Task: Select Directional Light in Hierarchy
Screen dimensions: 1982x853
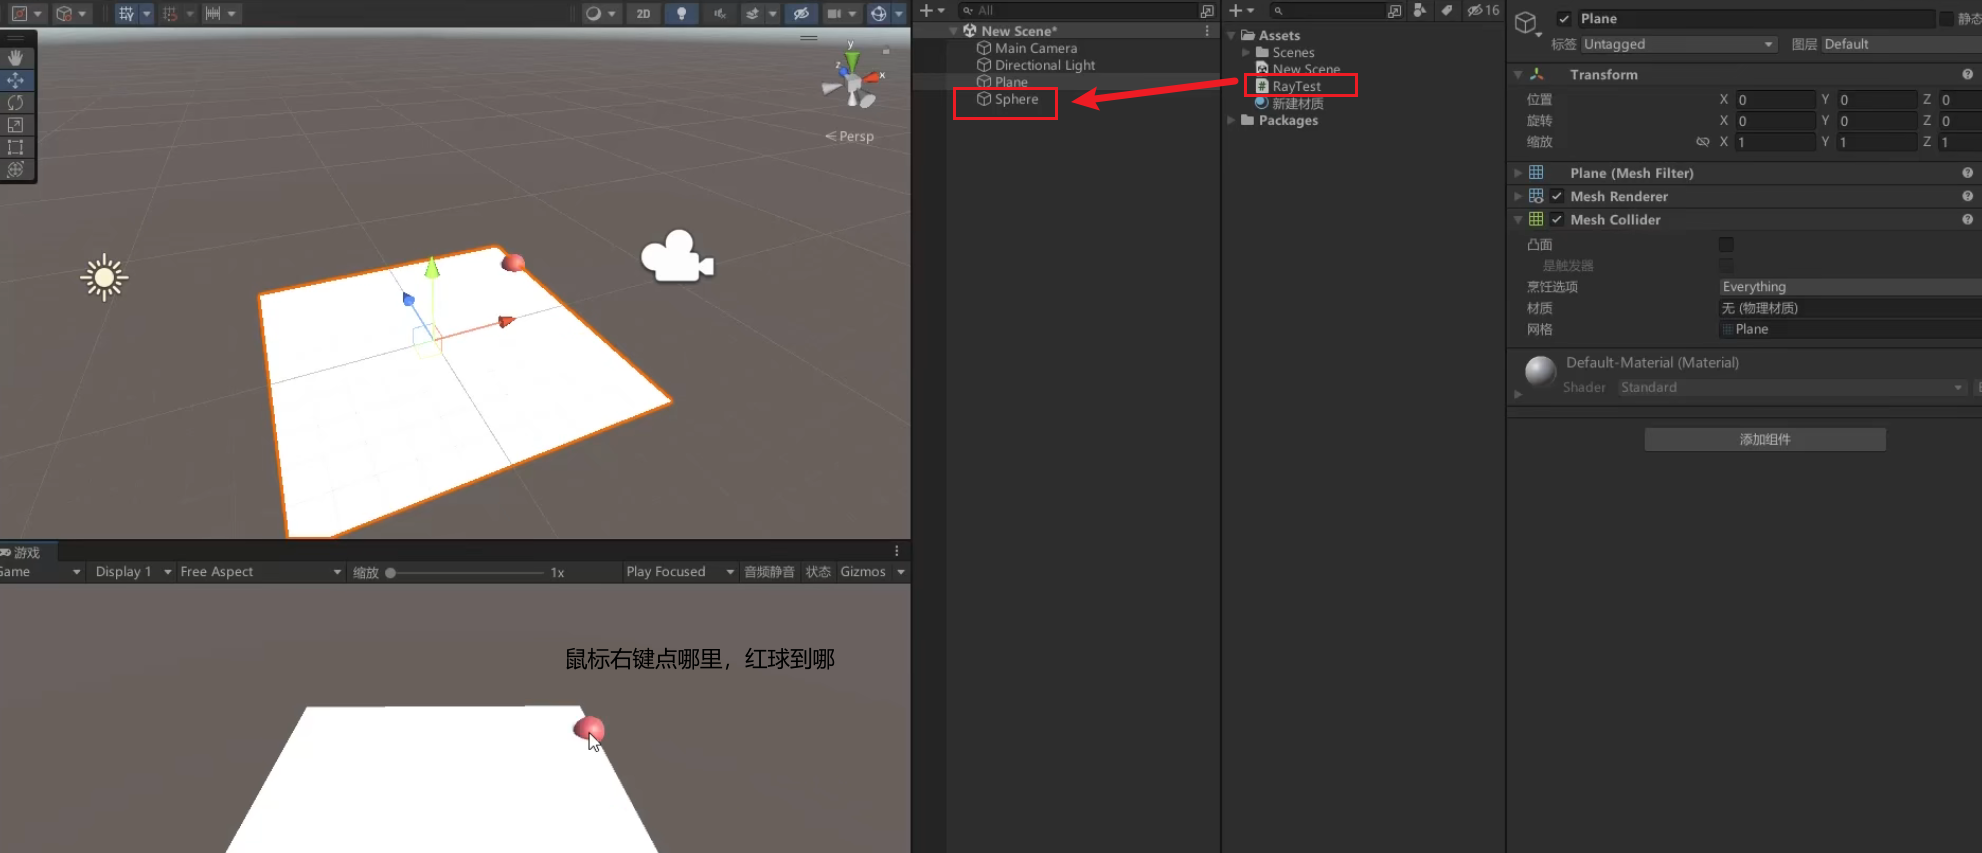Action: pyautogui.click(x=1045, y=65)
